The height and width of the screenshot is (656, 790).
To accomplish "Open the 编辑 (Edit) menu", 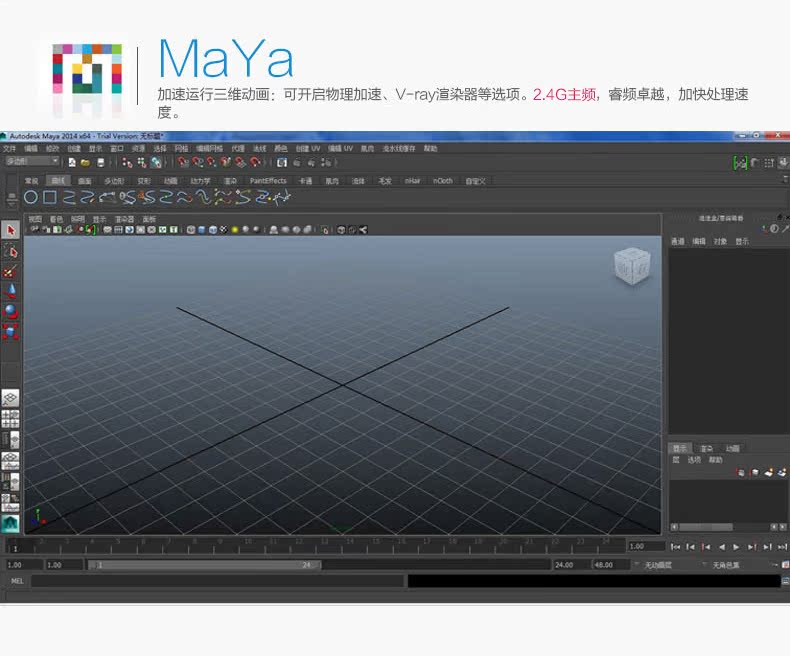I will (x=31, y=149).
